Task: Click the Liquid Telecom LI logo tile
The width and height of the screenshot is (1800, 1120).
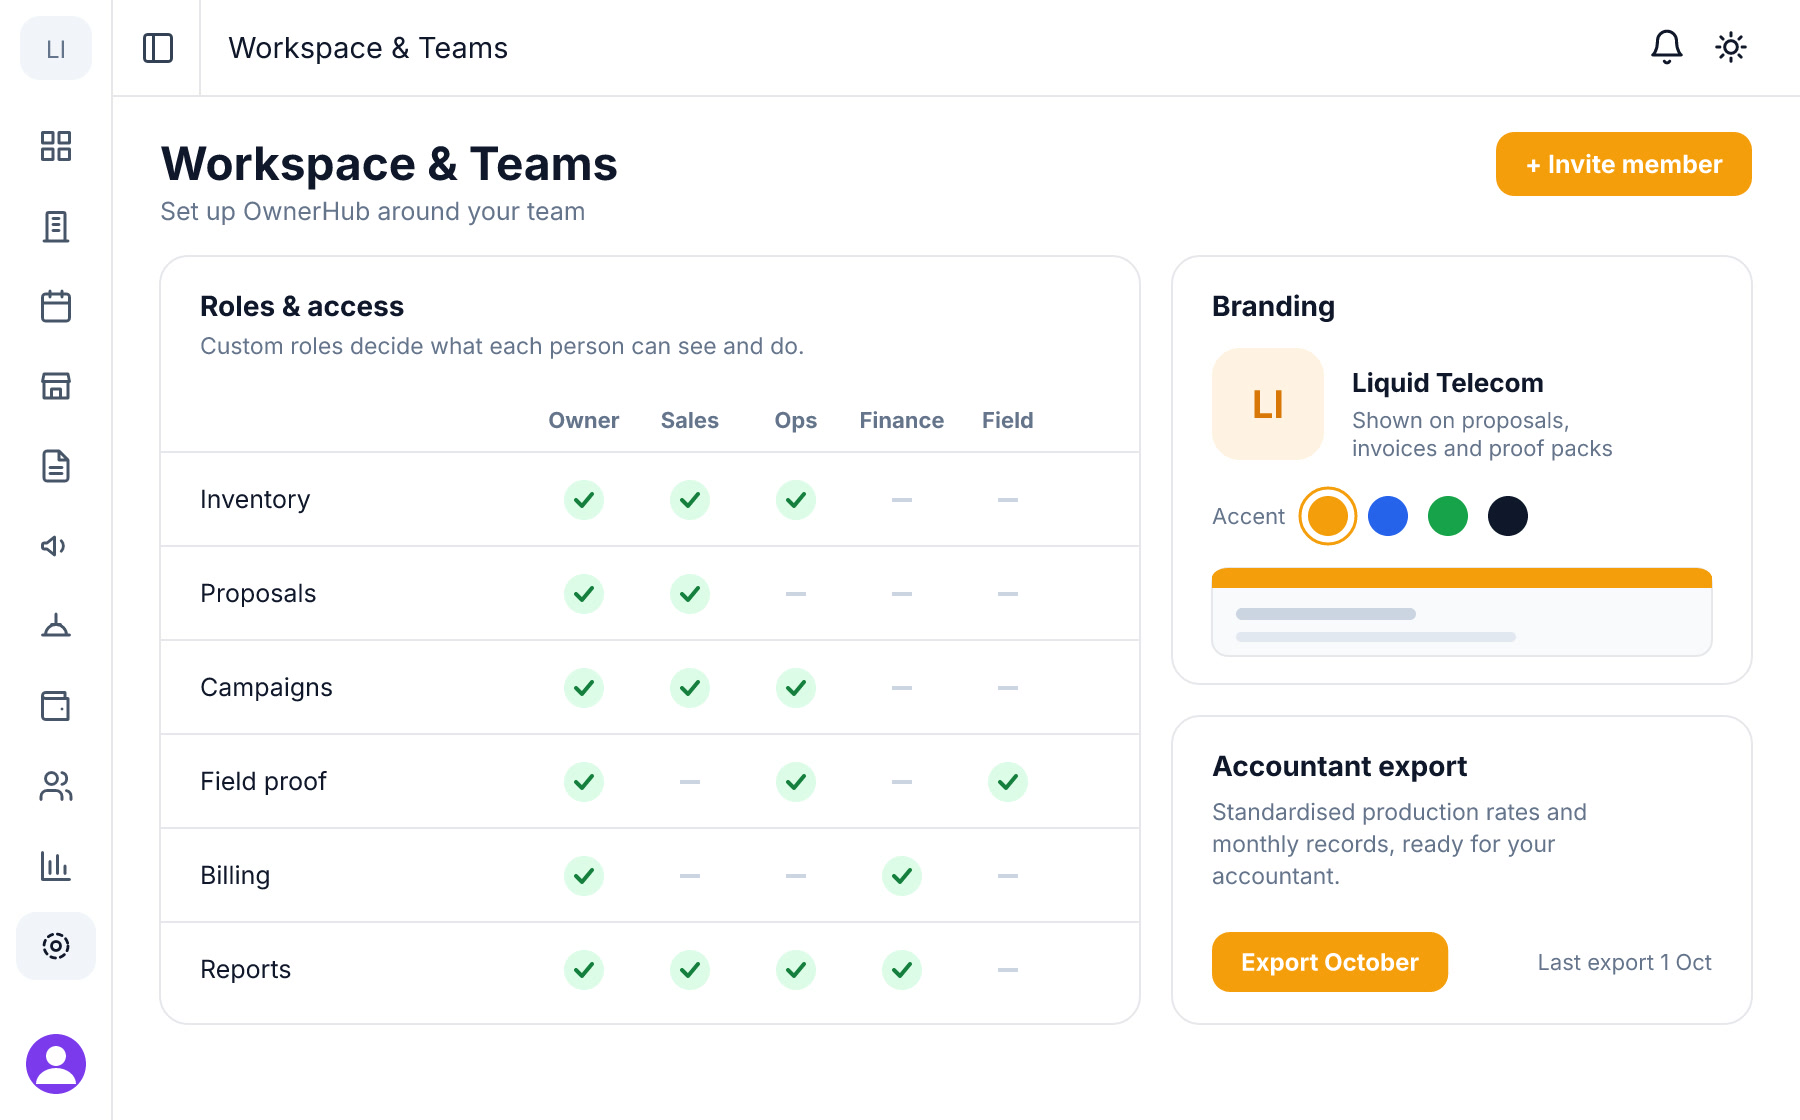Action: pos(1268,404)
